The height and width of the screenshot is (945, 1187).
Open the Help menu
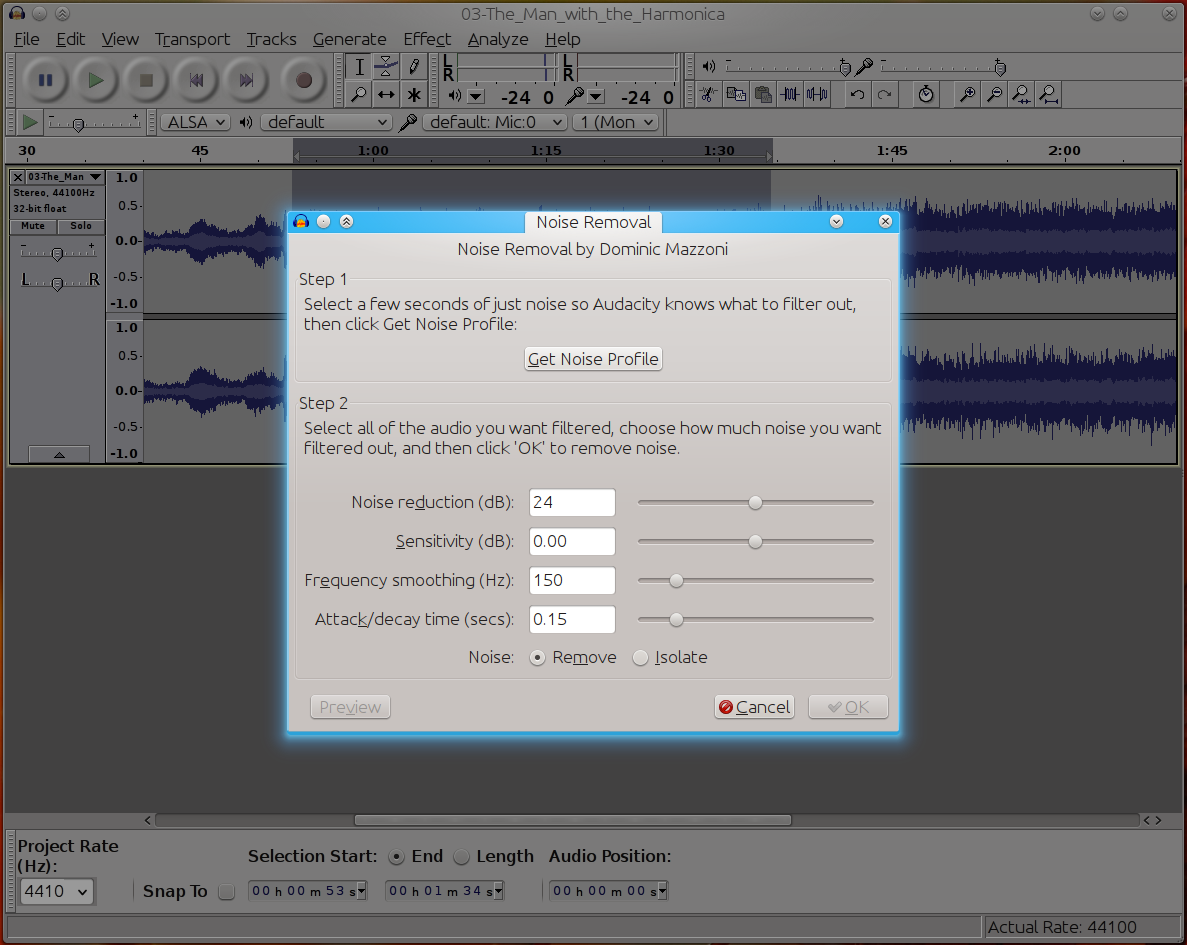562,39
